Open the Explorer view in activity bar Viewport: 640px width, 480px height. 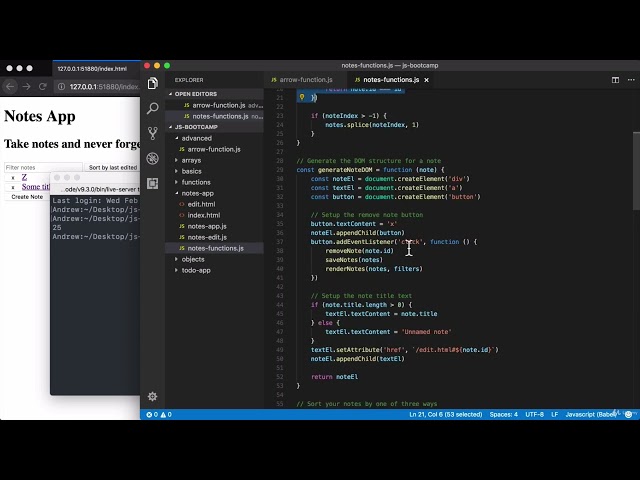pyautogui.click(x=153, y=83)
